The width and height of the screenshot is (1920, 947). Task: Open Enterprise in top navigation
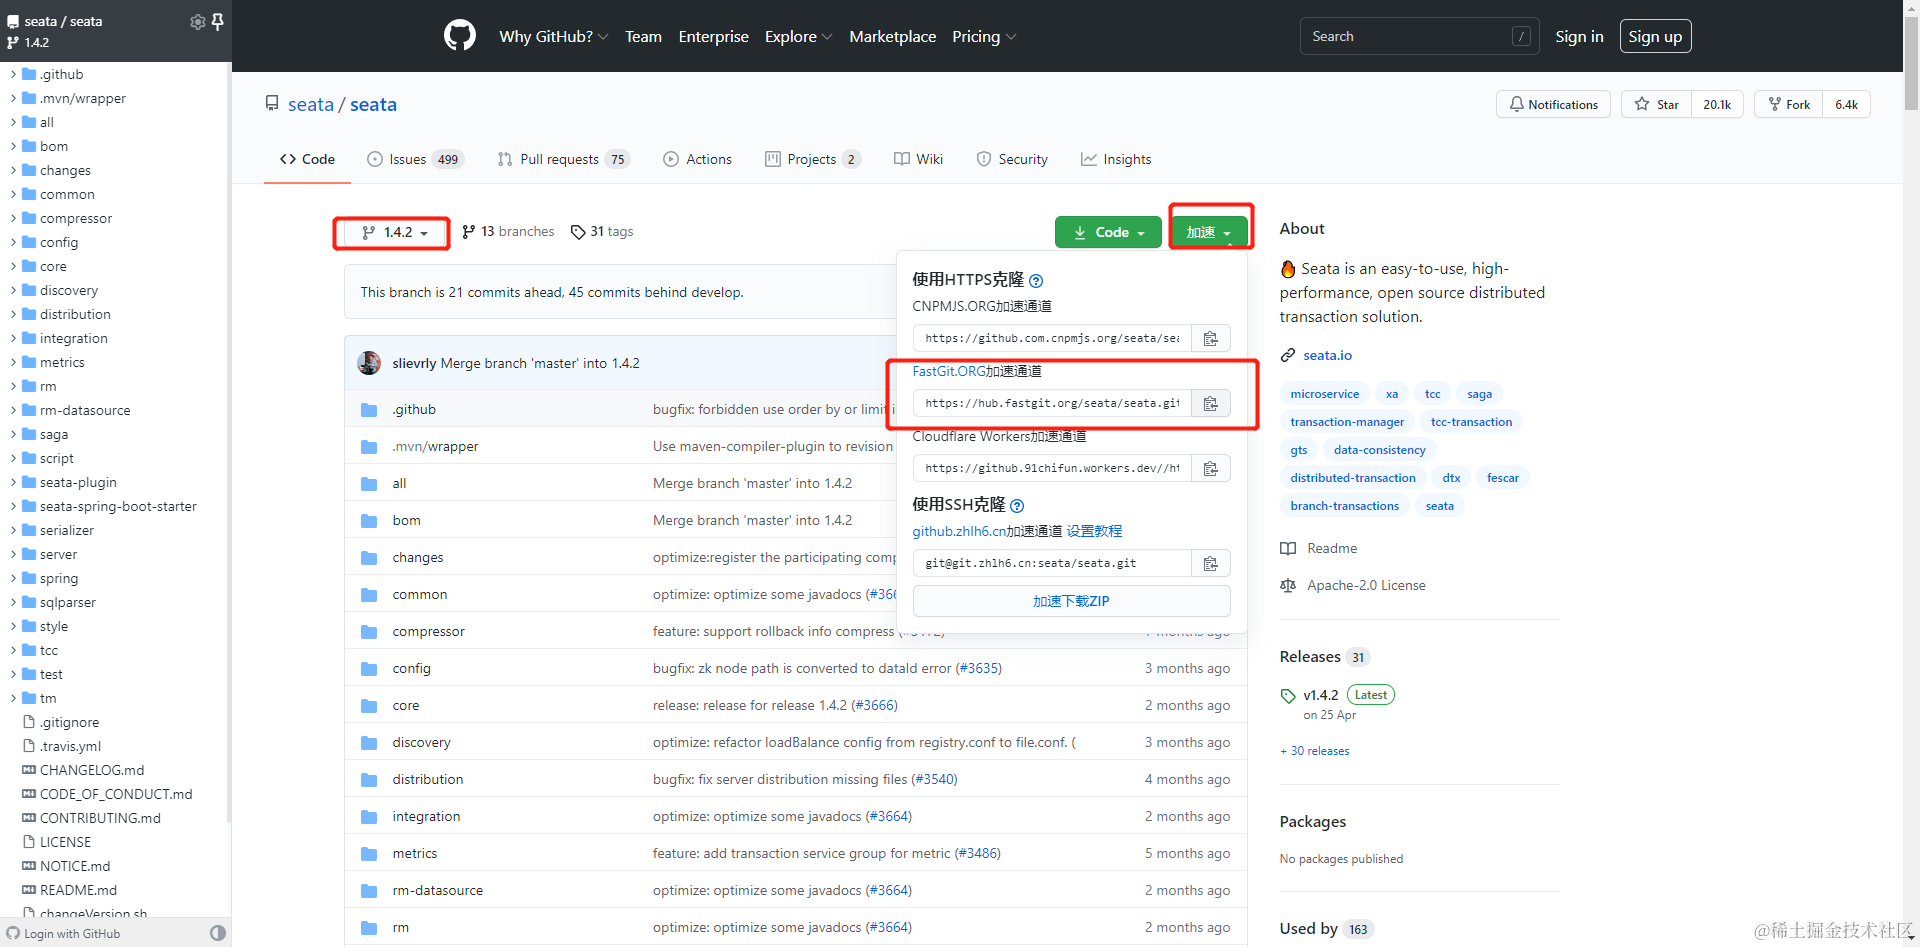[713, 36]
